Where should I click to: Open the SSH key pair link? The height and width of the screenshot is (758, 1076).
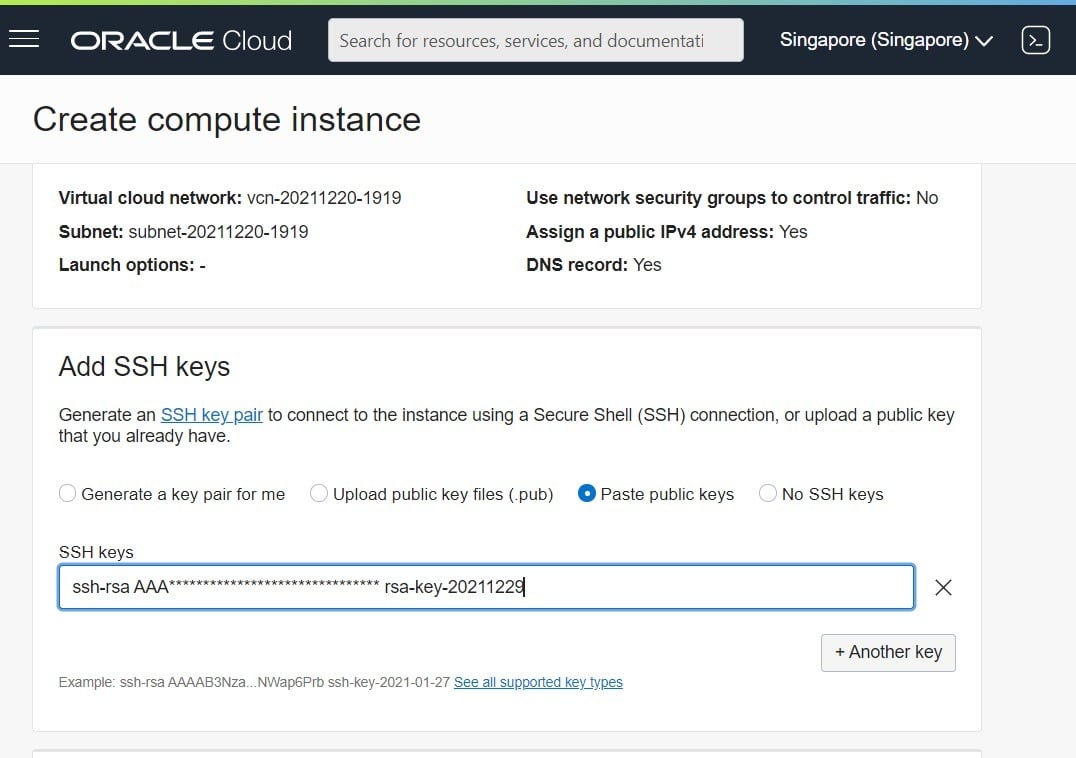tap(211, 415)
